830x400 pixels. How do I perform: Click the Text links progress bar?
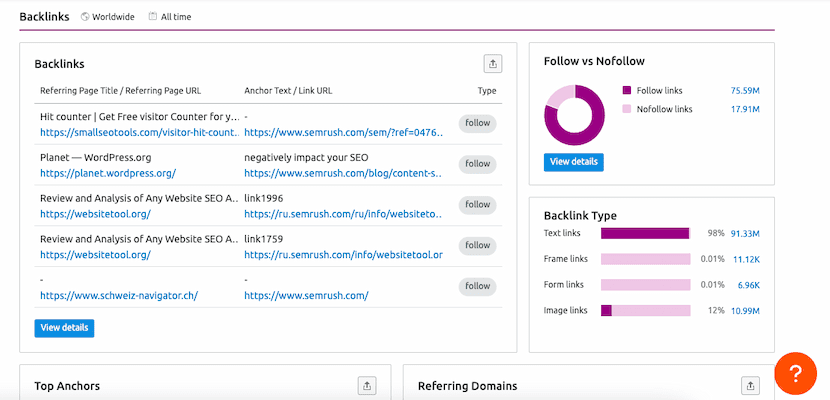point(646,233)
